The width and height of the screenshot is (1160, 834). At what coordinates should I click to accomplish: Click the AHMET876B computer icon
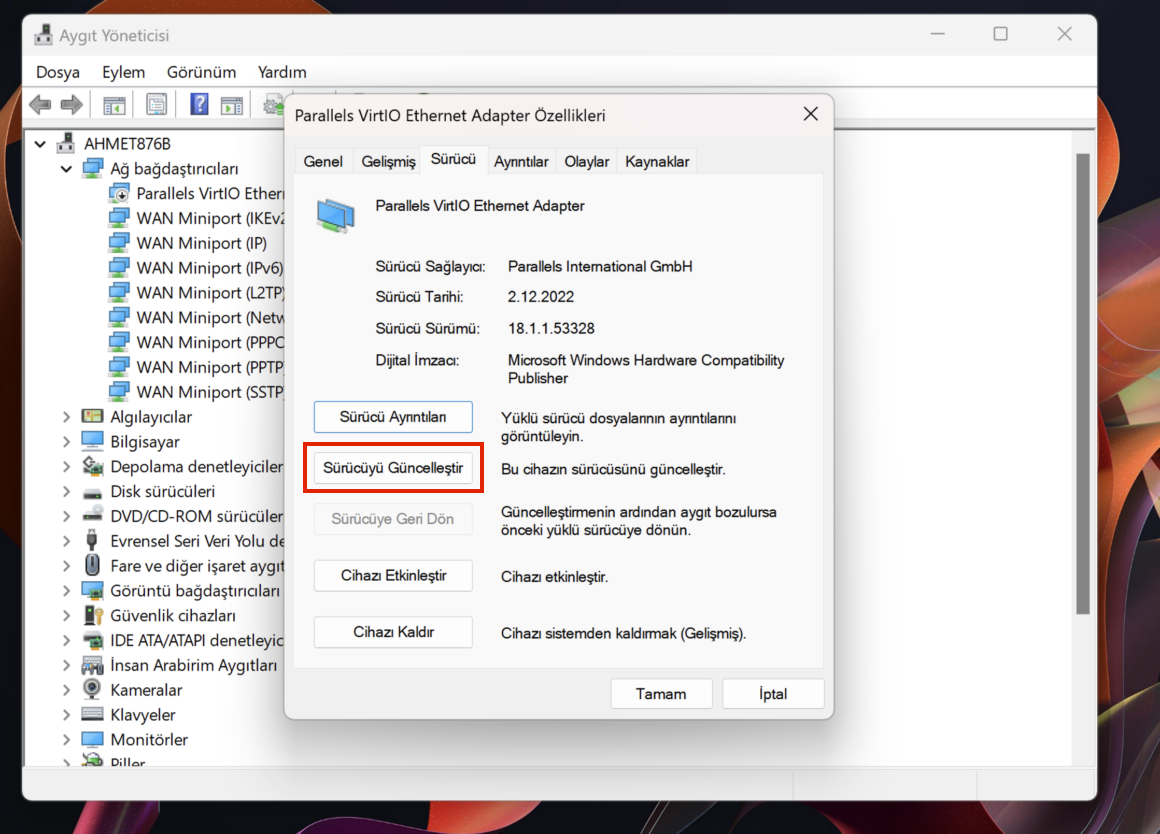[x=67, y=143]
